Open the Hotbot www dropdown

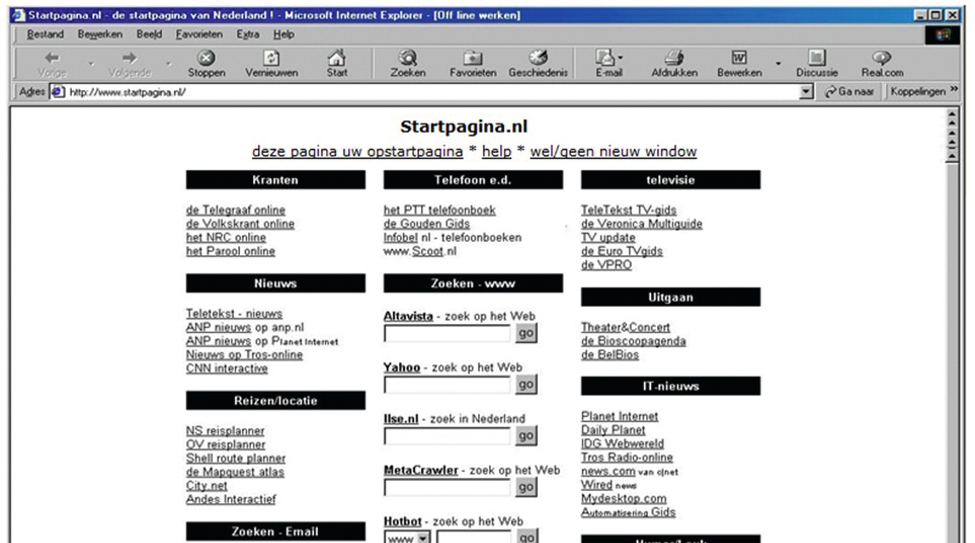423,538
